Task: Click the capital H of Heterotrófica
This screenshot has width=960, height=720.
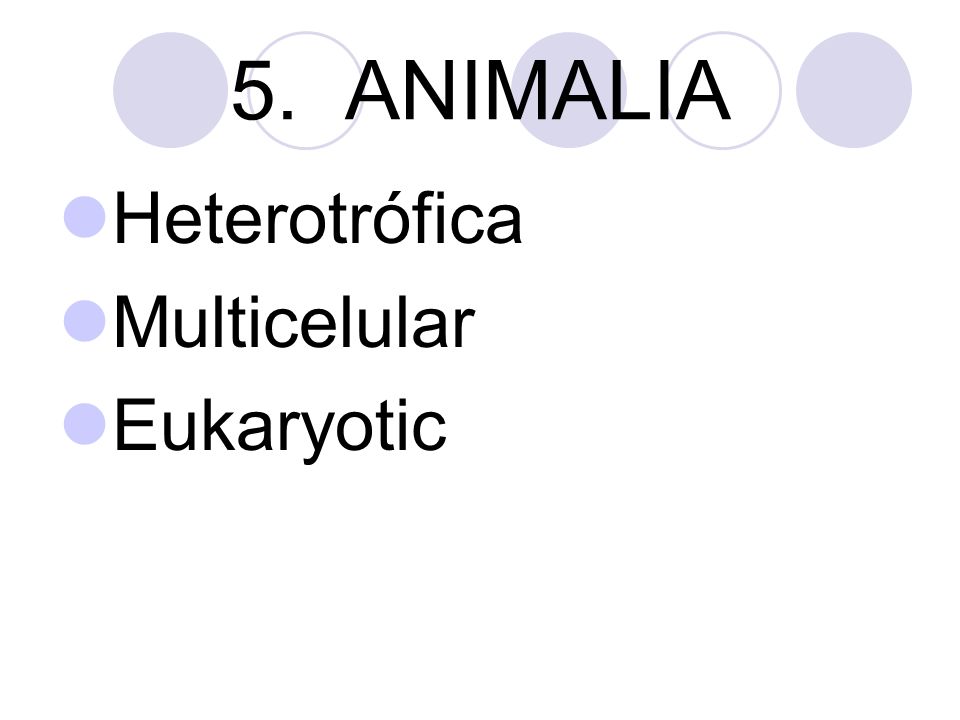Action: pyautogui.click(x=137, y=218)
